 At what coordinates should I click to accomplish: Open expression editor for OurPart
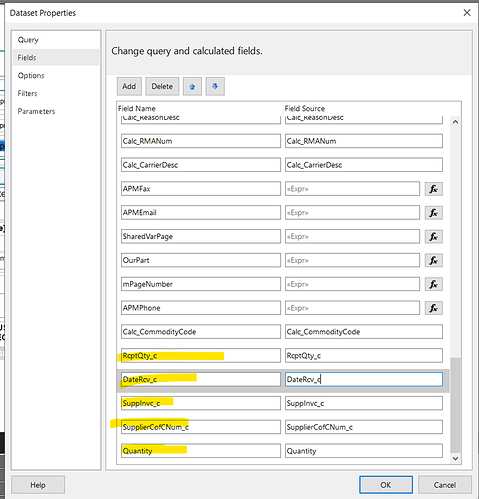[x=434, y=260]
